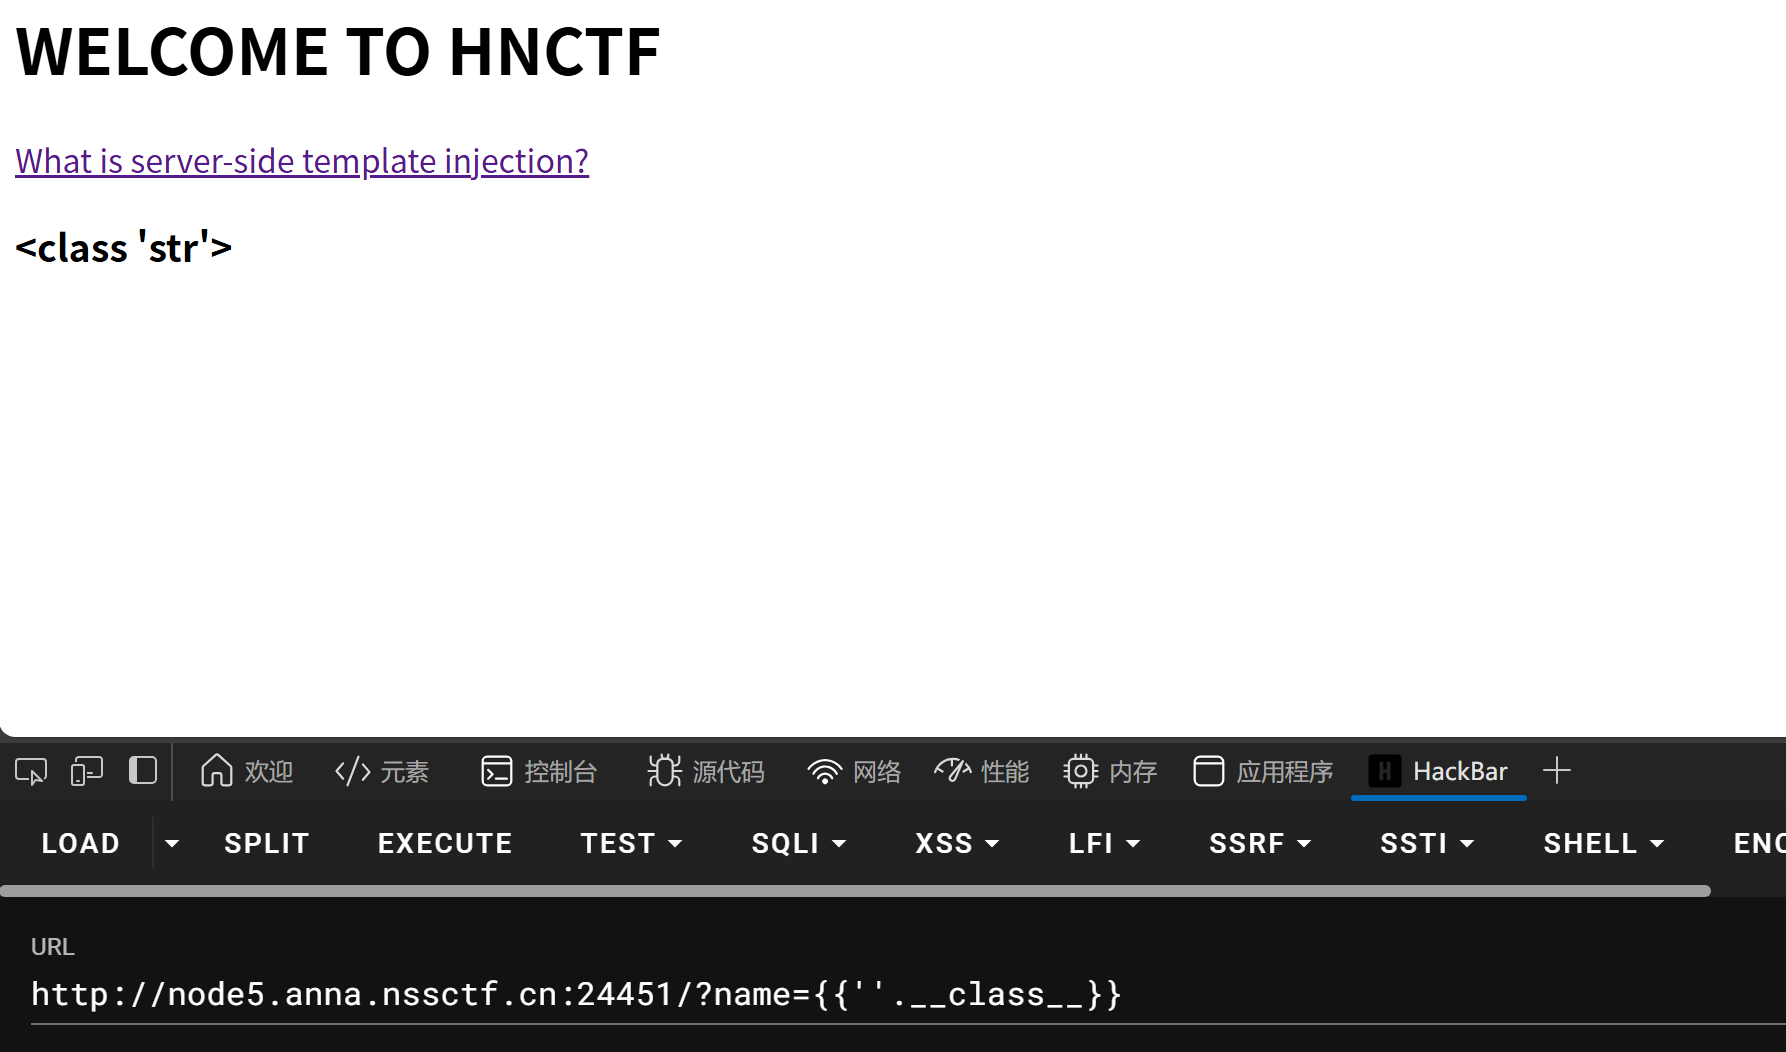
Task: Toggle the DevTools sidebar dock icon
Action: point(143,771)
